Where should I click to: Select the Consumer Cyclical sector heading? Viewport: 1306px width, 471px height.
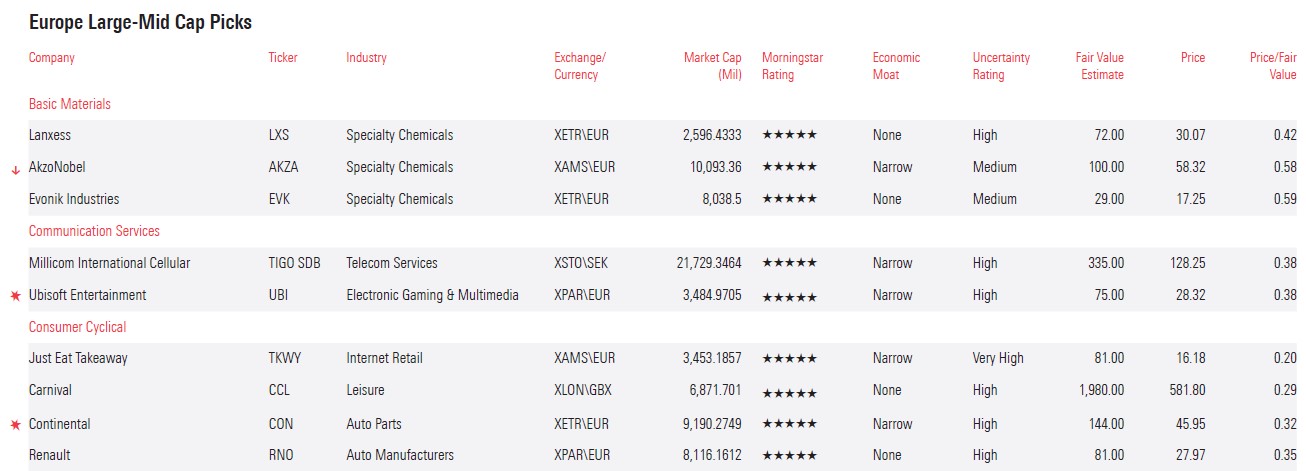pyautogui.click(x=78, y=327)
